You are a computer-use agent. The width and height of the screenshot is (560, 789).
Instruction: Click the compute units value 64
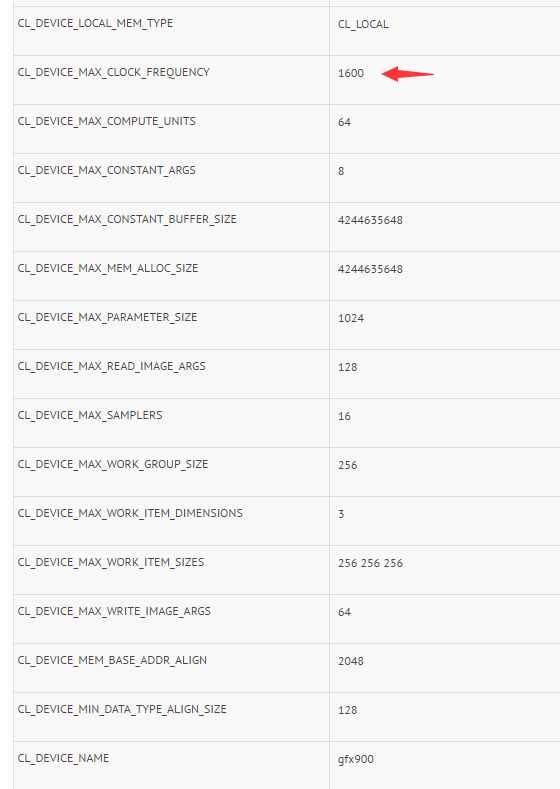coord(344,122)
